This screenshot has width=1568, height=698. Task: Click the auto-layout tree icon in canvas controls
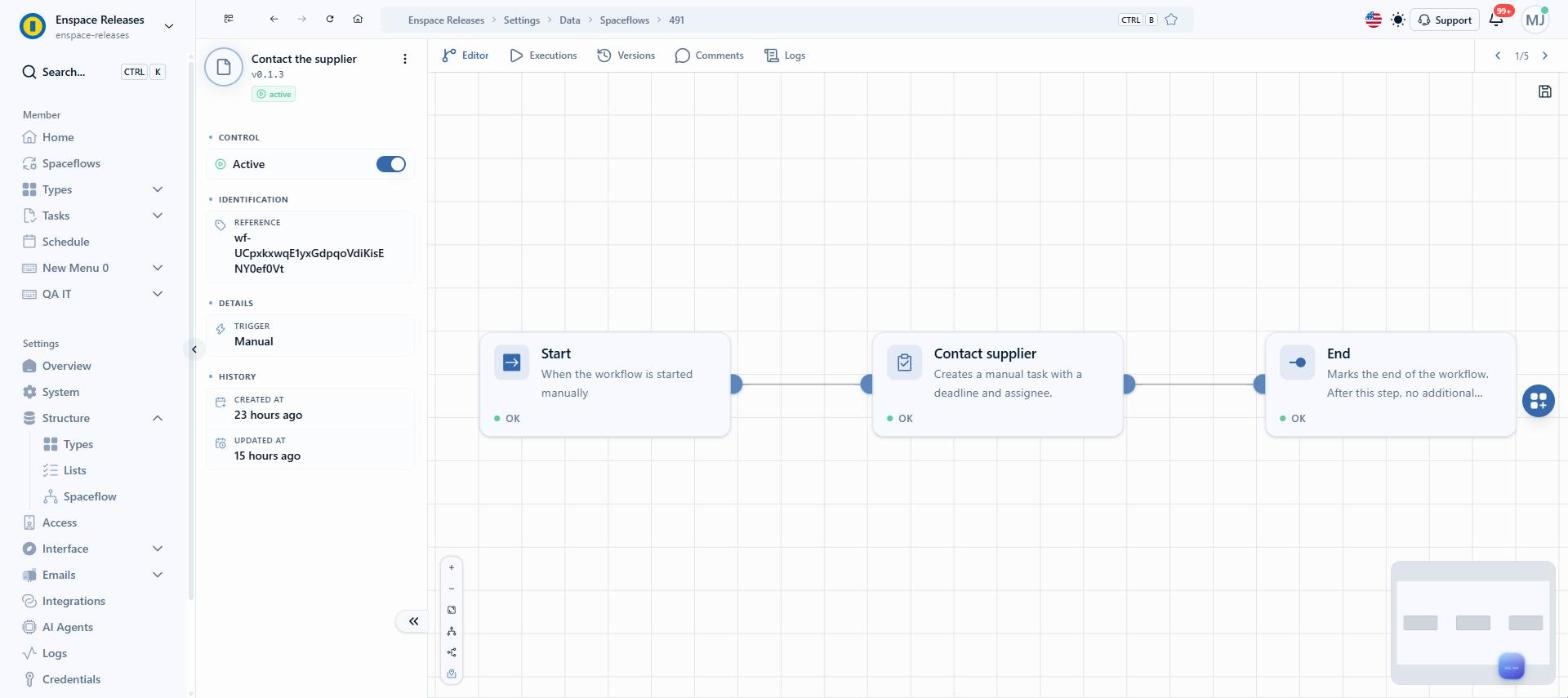pyautogui.click(x=451, y=631)
